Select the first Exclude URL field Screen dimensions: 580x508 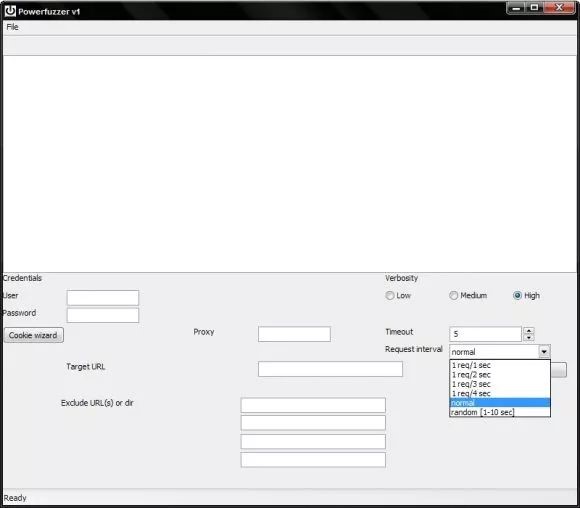313,405
